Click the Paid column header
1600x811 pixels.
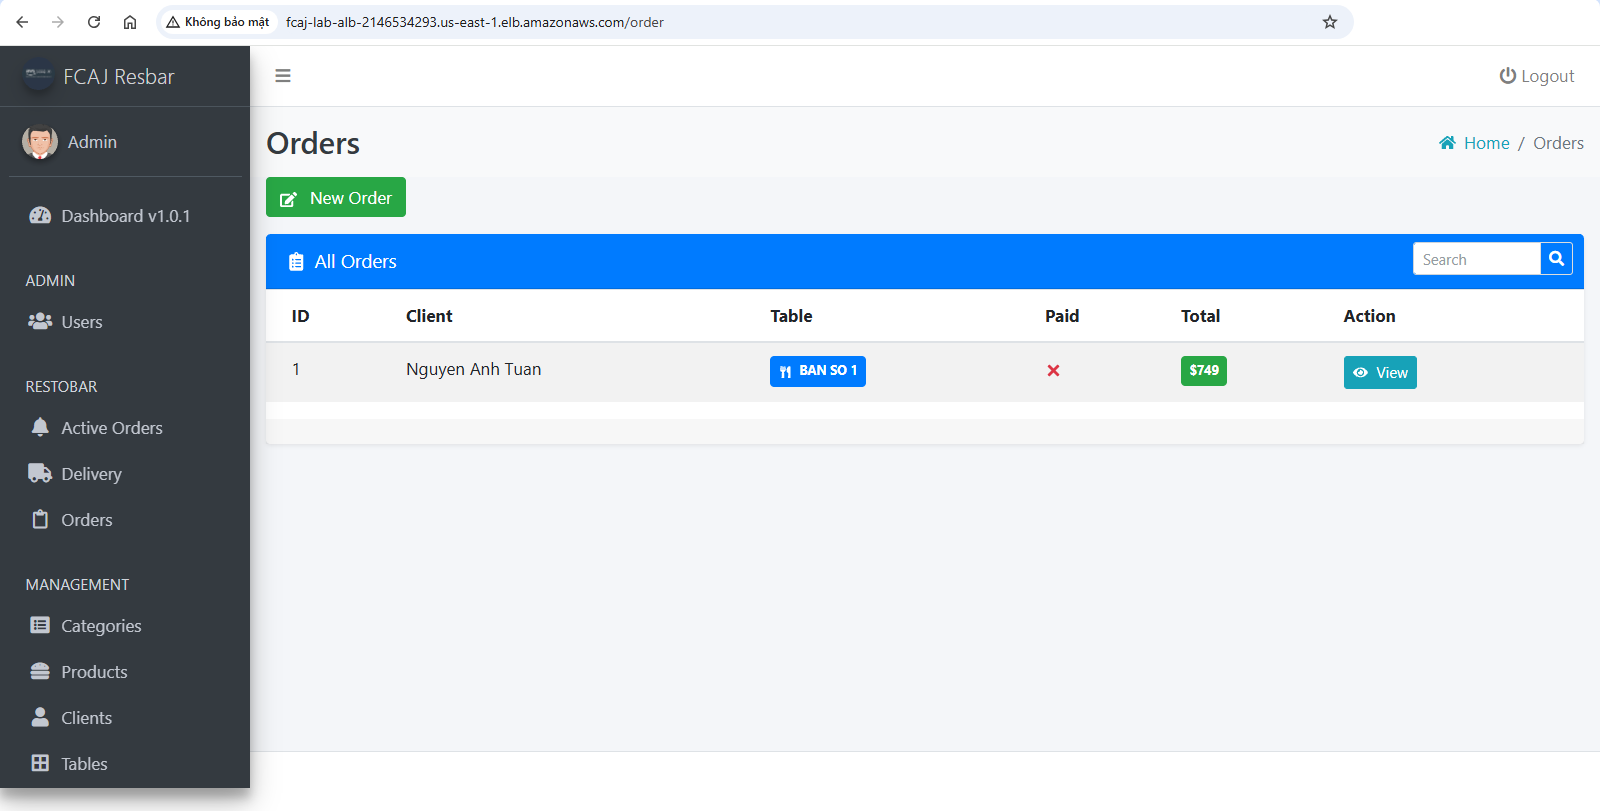pyautogui.click(x=1062, y=316)
